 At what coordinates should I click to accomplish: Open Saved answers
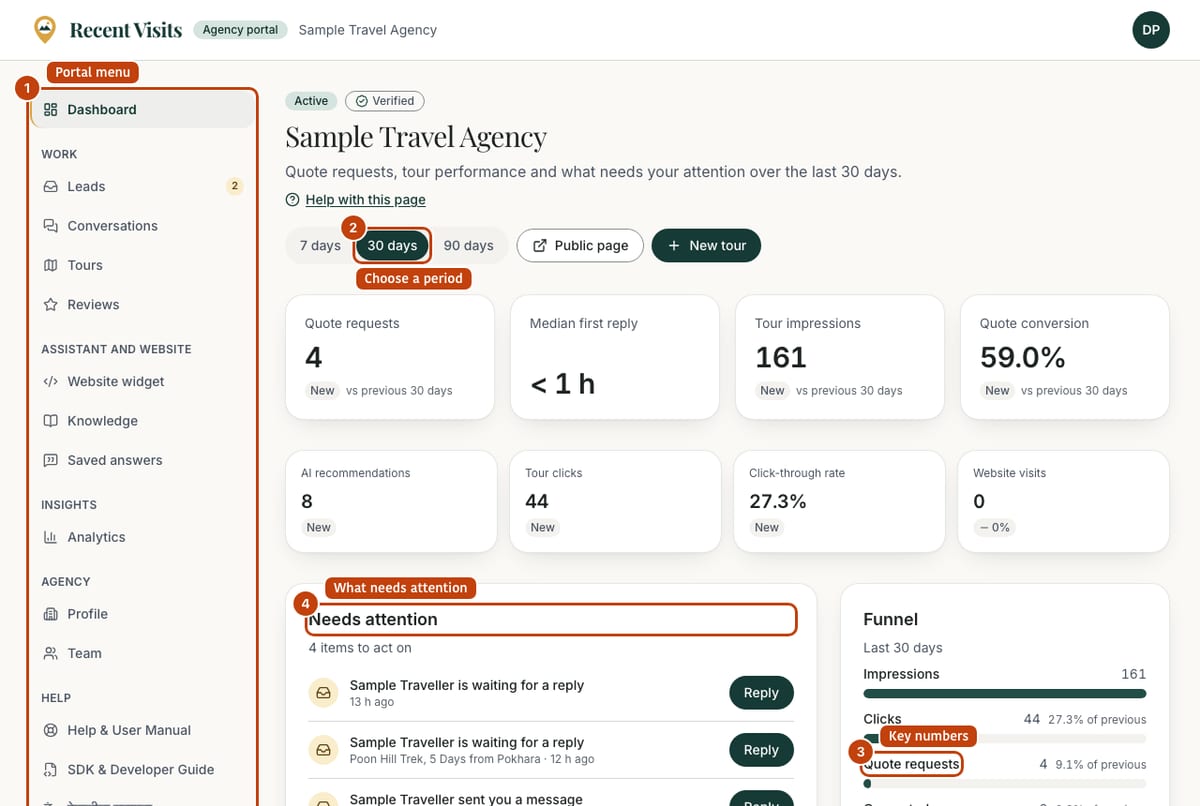pyautogui.click(x=142, y=461)
